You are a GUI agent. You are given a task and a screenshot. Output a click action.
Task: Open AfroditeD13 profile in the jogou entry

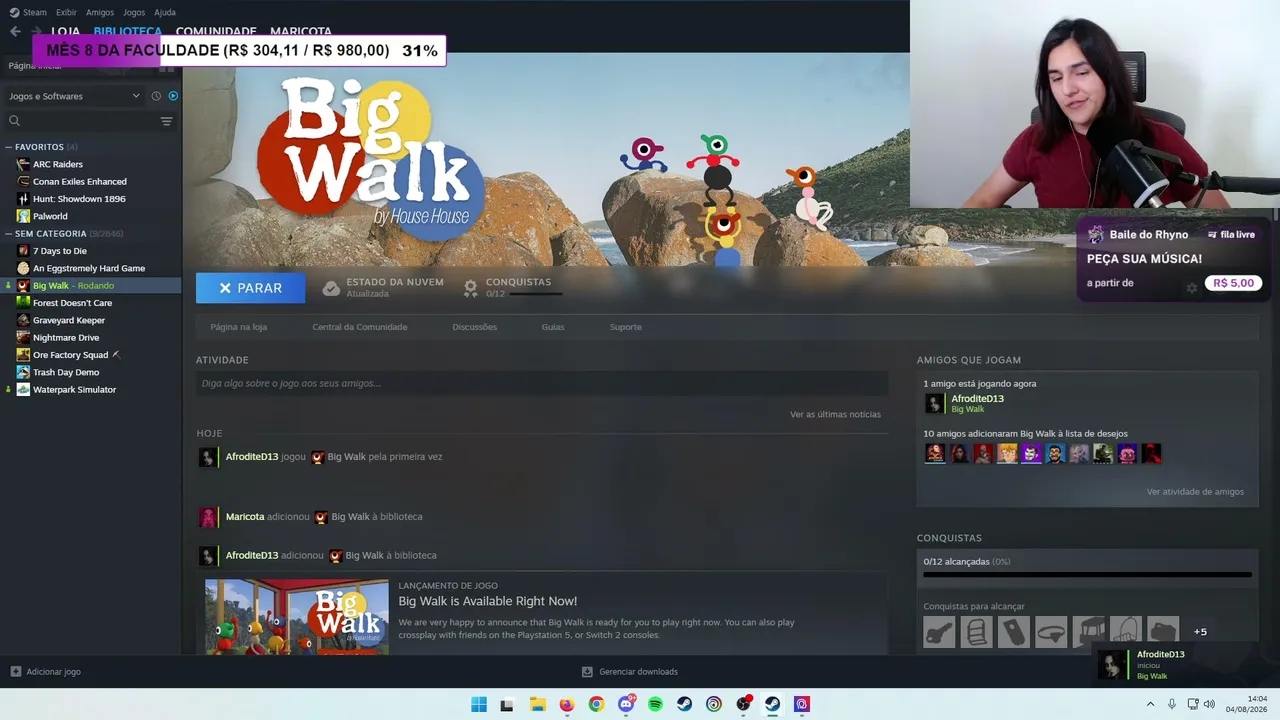coord(252,457)
